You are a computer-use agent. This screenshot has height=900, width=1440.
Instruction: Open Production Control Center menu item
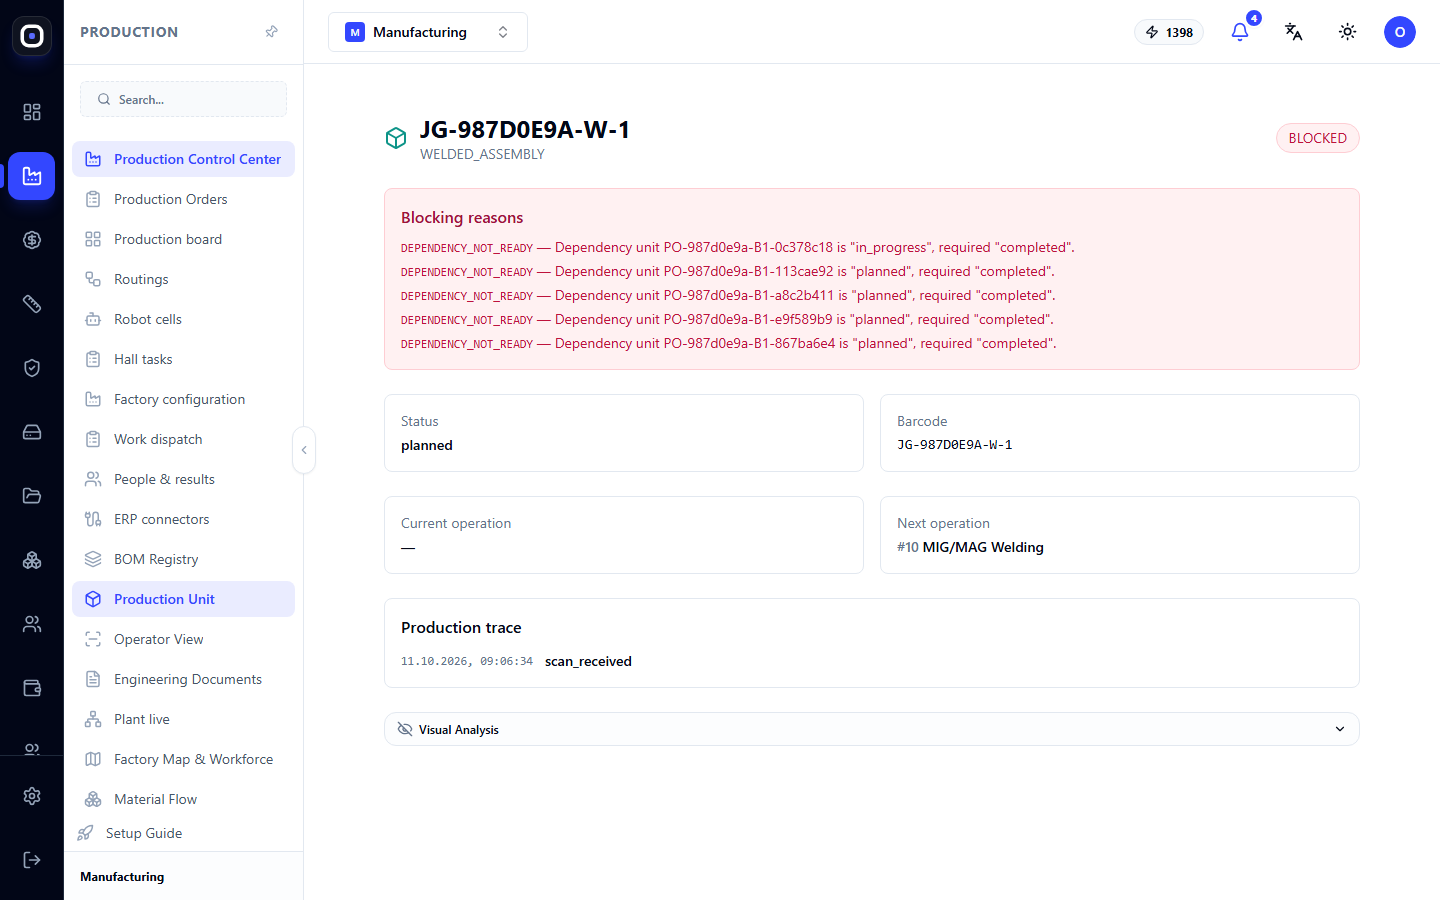point(183,159)
